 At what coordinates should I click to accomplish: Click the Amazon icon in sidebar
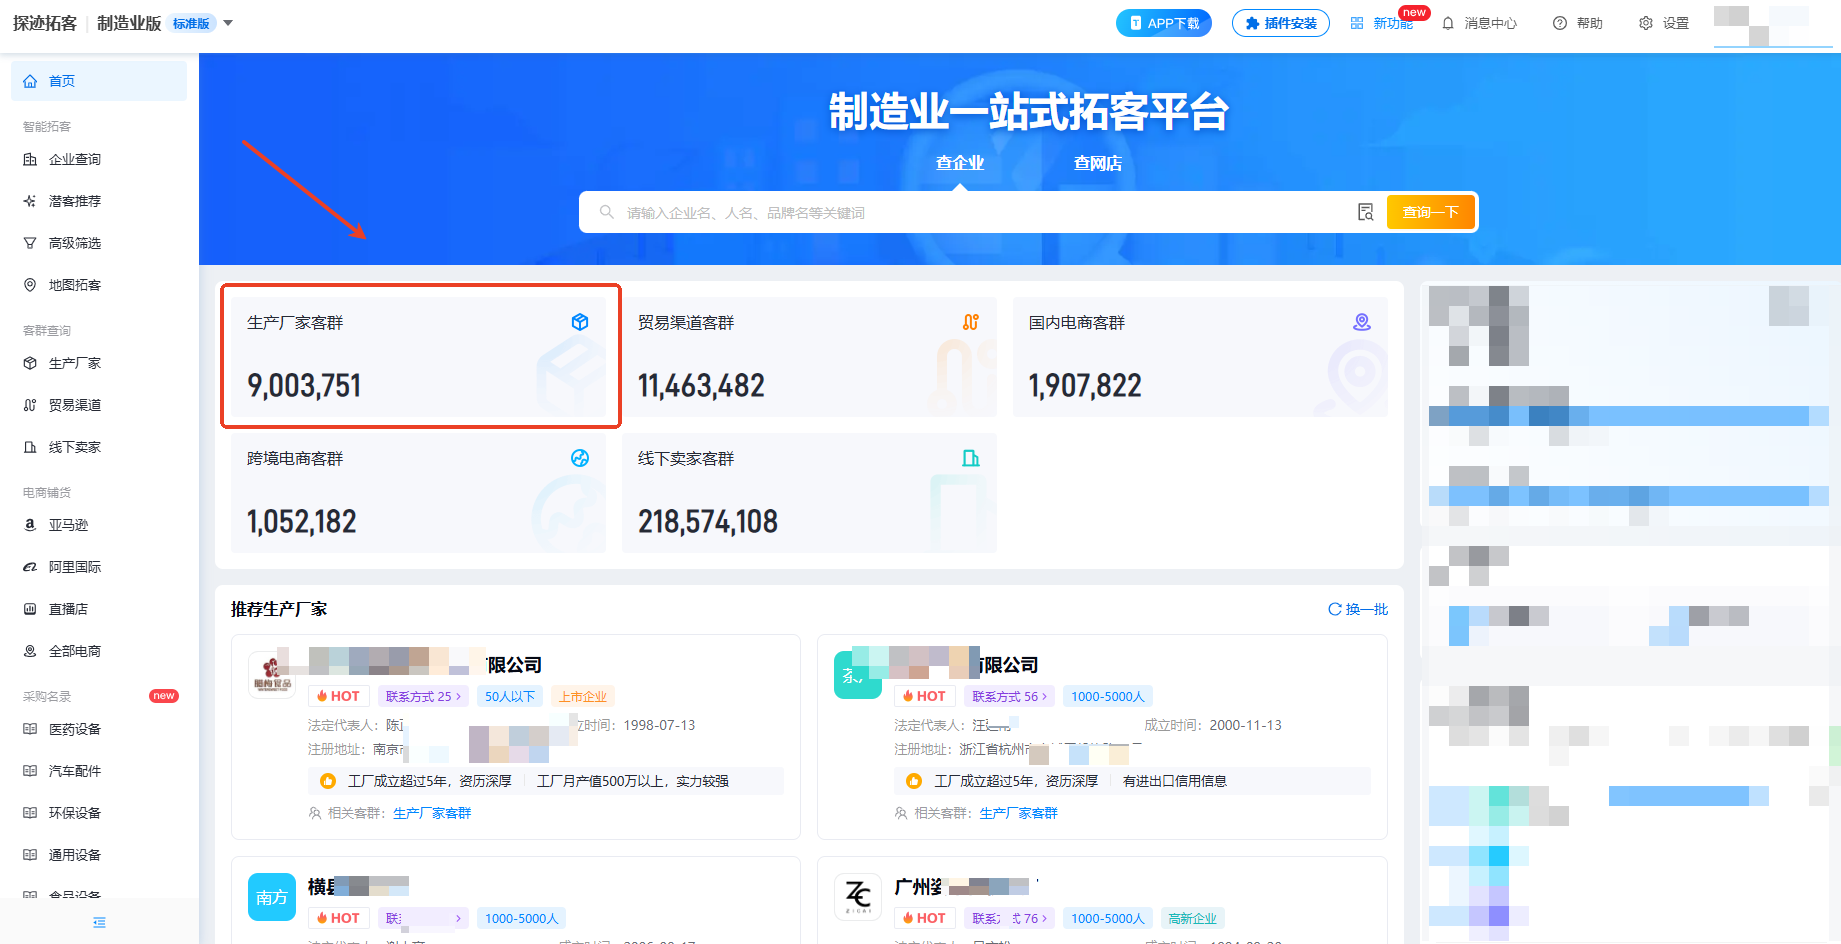(30, 525)
